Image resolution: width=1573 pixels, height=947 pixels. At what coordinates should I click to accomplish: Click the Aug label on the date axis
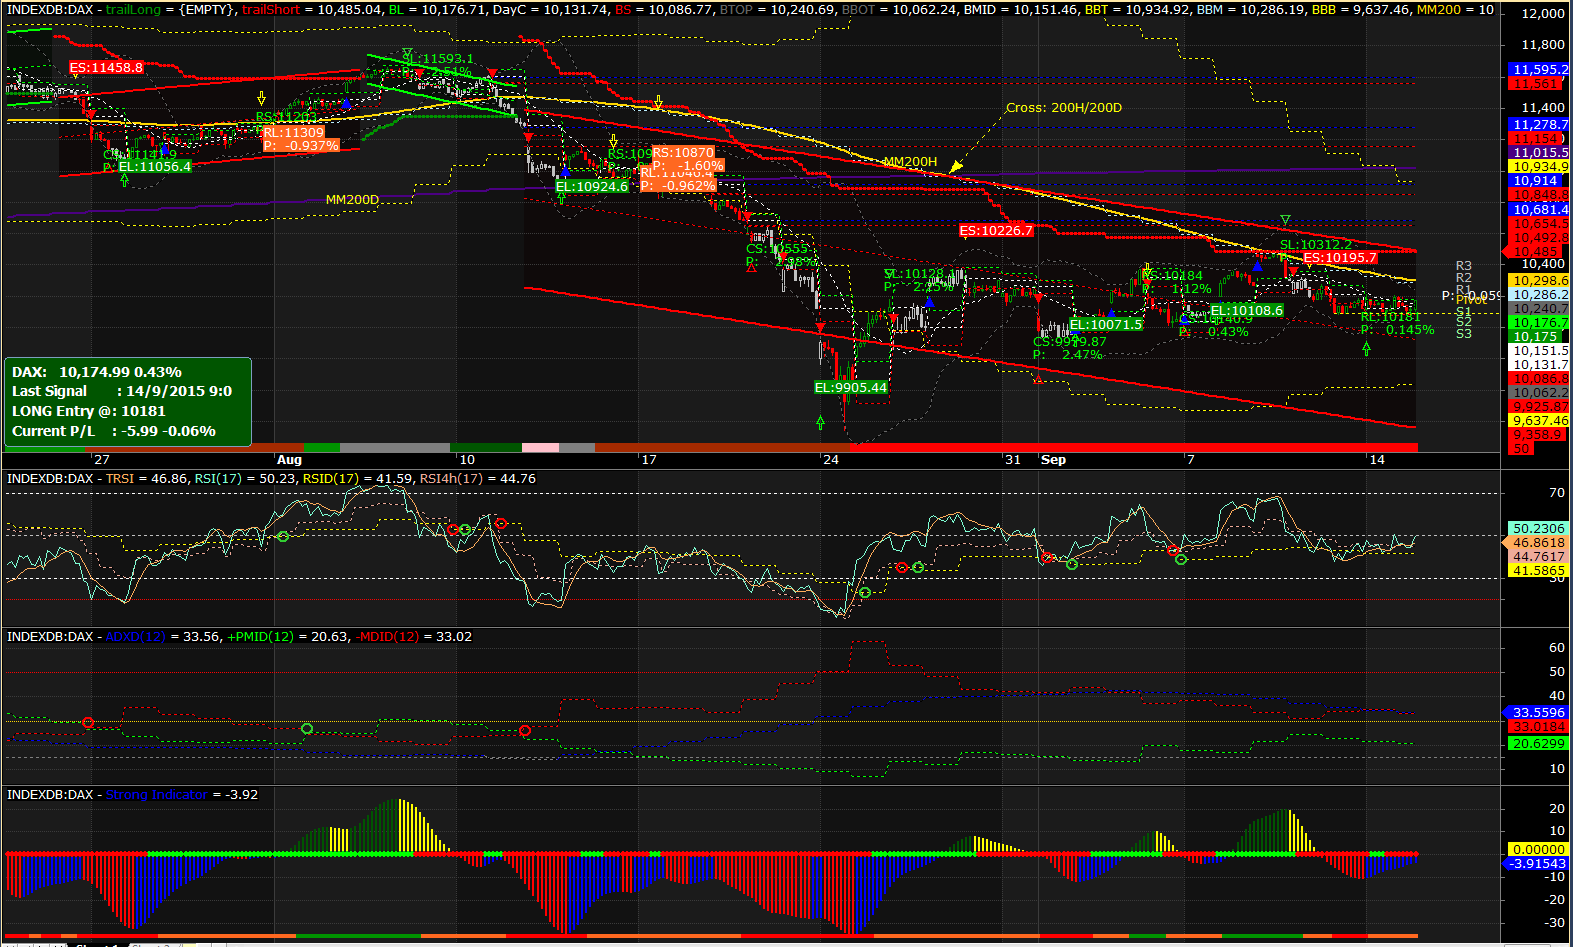tap(289, 460)
